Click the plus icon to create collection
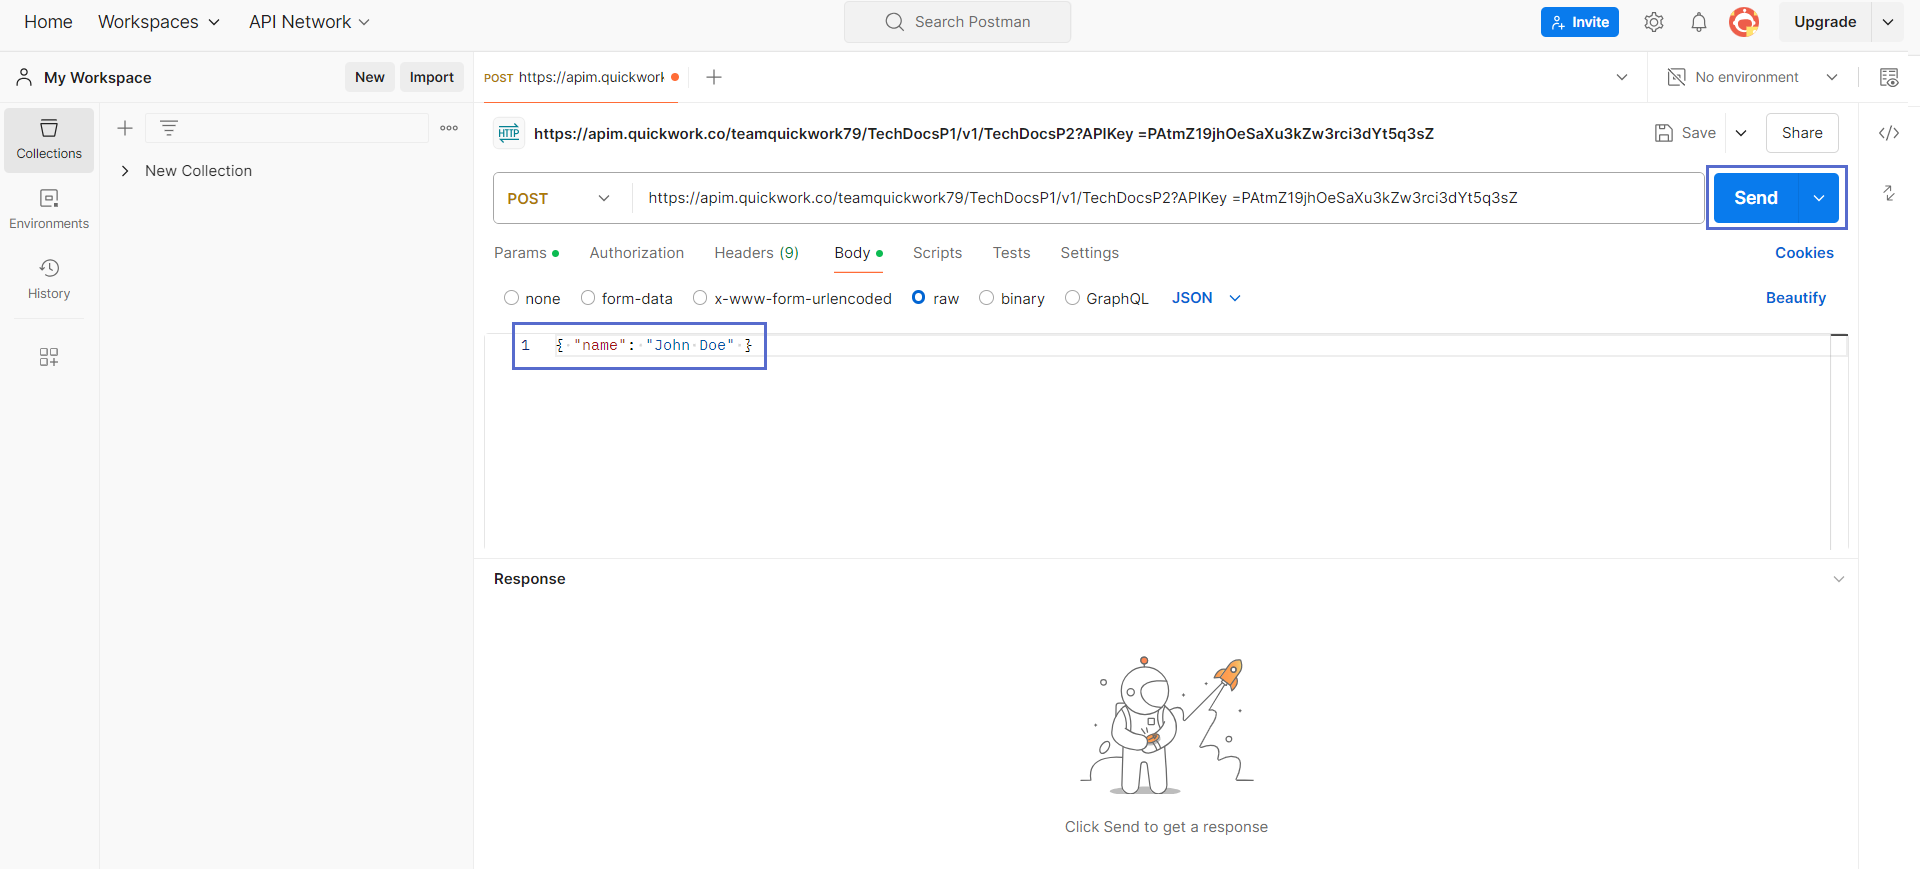This screenshot has width=1920, height=869. tap(125, 128)
